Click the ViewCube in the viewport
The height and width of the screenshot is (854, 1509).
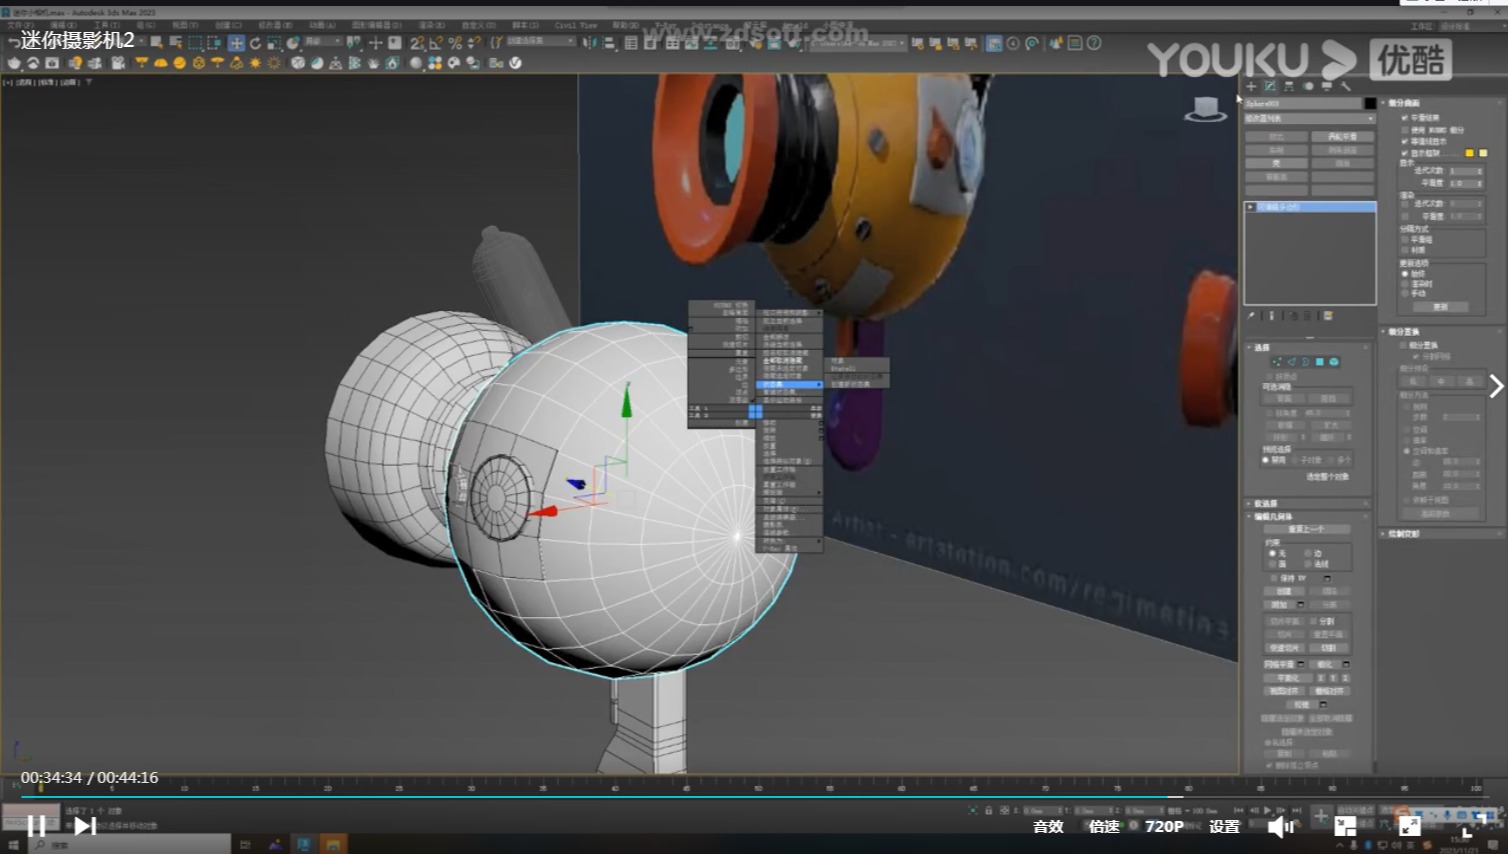[x=1206, y=109]
